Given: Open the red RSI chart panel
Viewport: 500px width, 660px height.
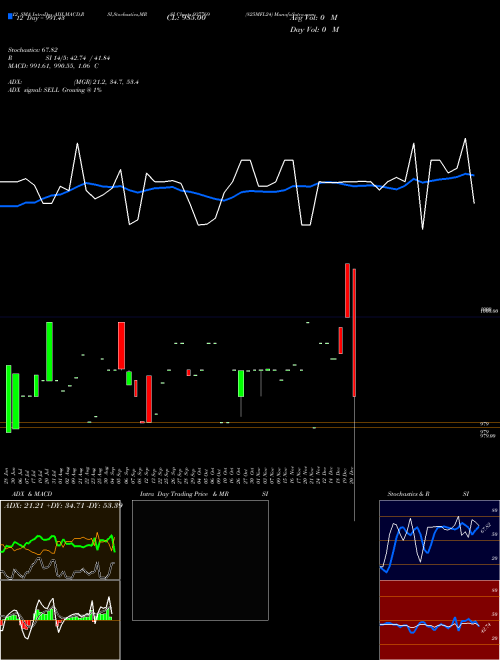Looking at the screenshot, I should tap(439, 620).
